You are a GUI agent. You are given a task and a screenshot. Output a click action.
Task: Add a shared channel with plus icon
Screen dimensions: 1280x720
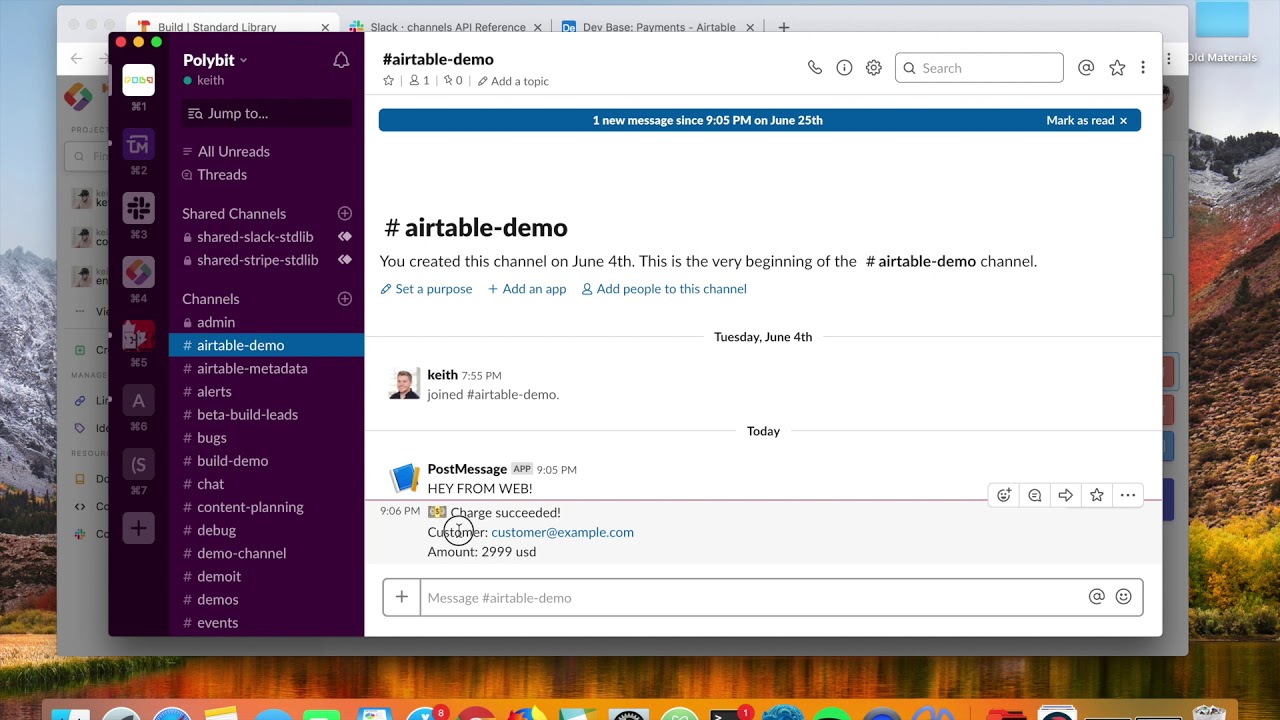pyautogui.click(x=345, y=213)
